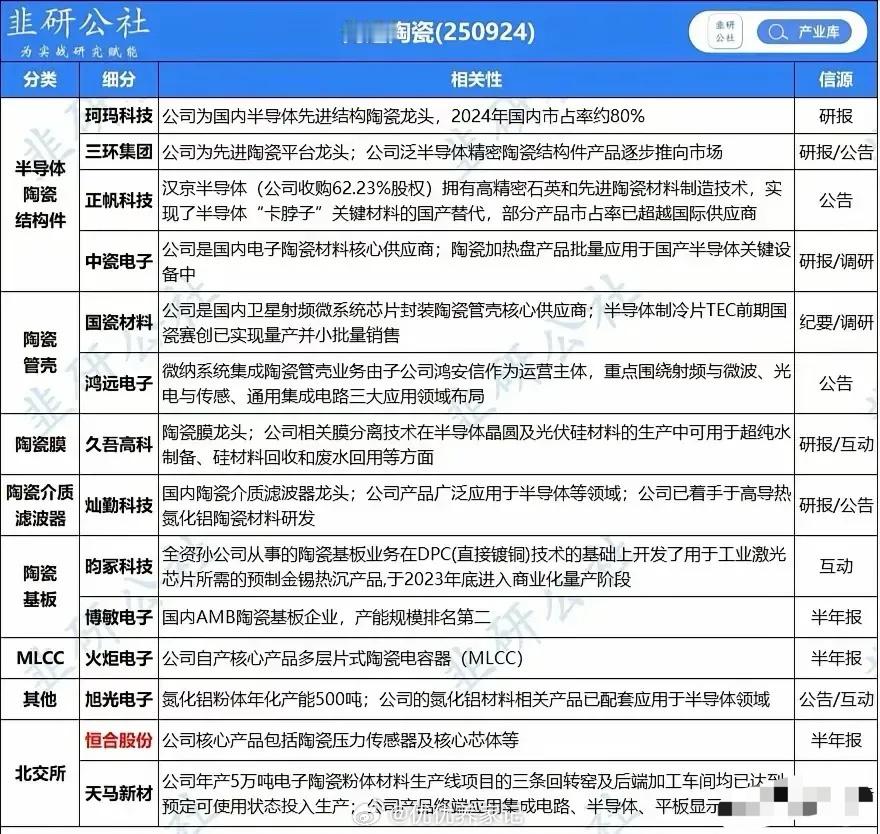Click the 为实战研究赋能 slogan under logo

click(x=79, y=52)
